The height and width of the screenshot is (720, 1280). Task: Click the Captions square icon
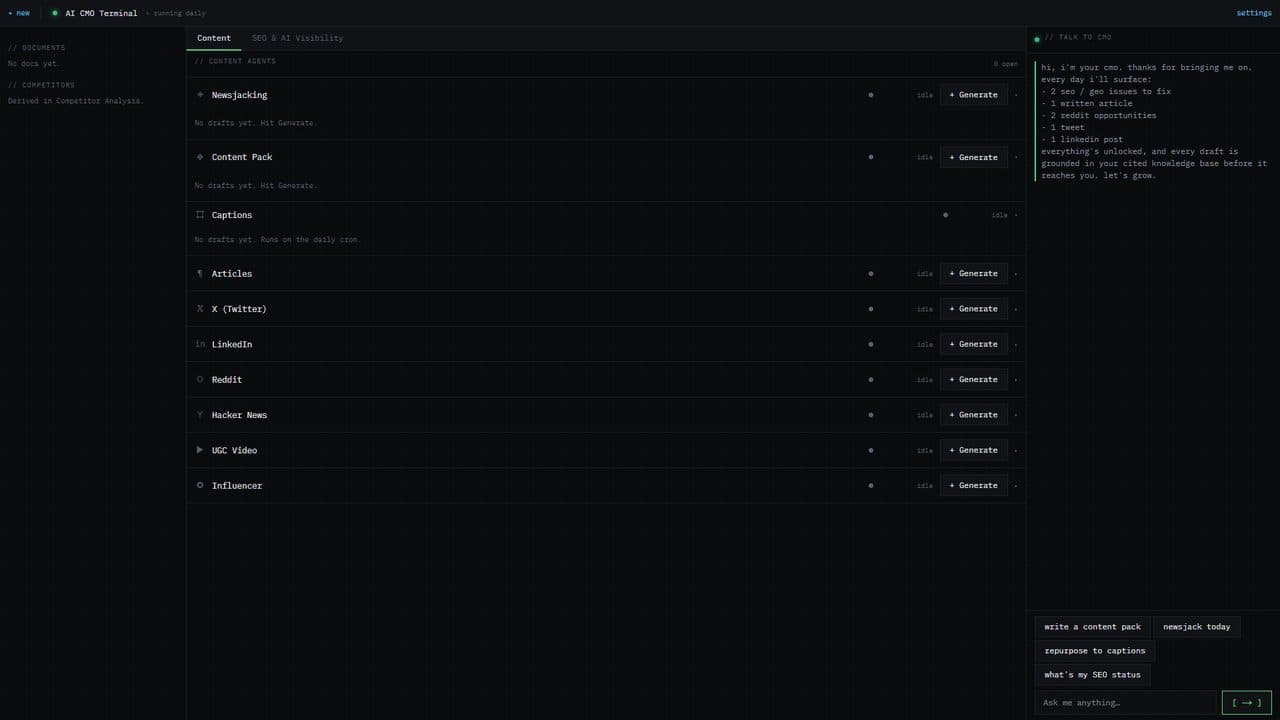pos(200,215)
